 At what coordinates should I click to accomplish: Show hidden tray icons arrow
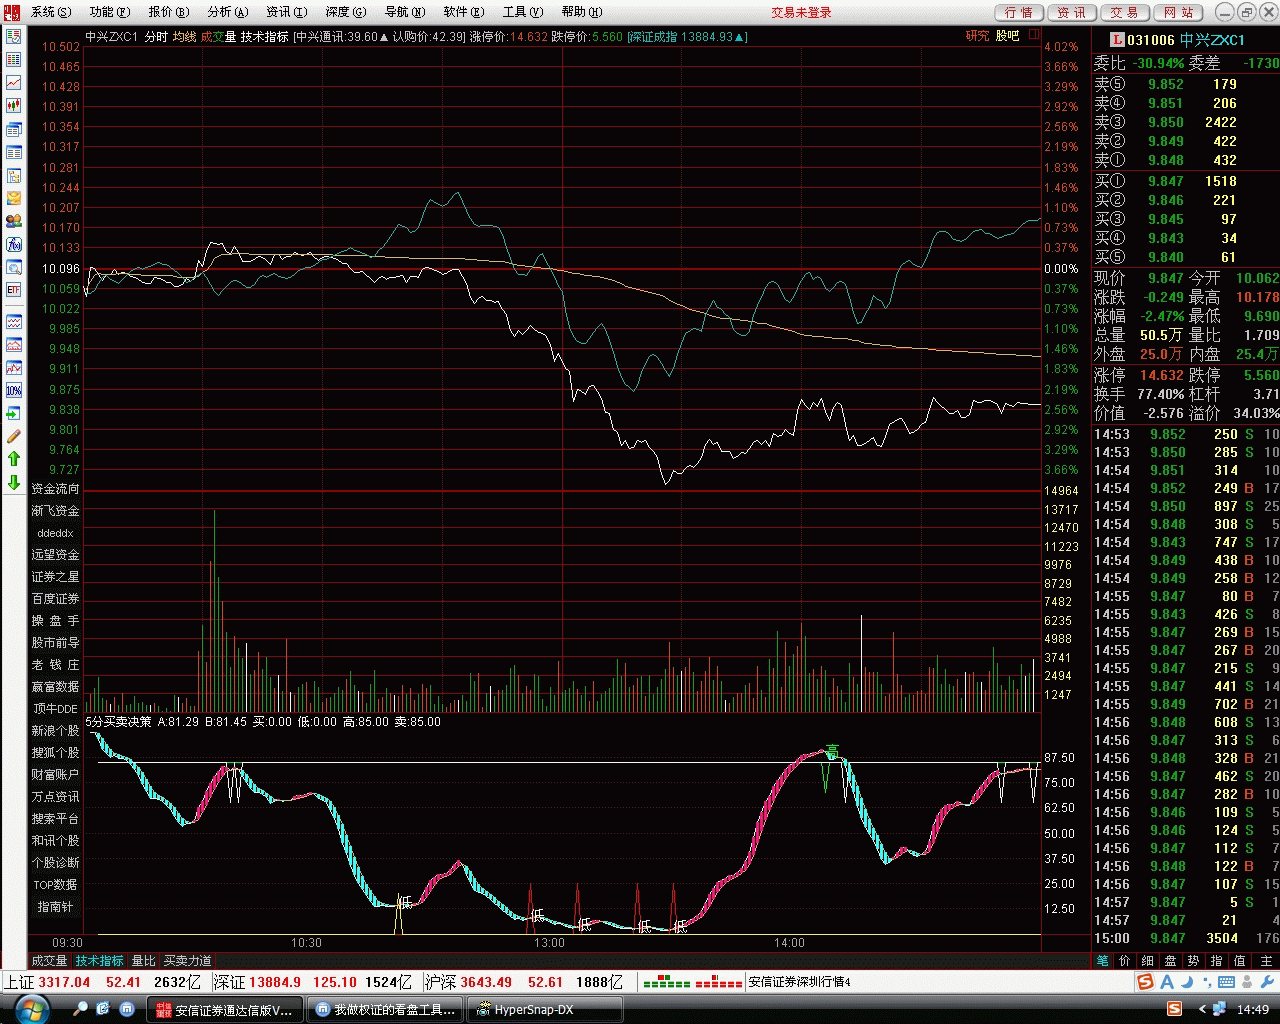(1202, 1009)
